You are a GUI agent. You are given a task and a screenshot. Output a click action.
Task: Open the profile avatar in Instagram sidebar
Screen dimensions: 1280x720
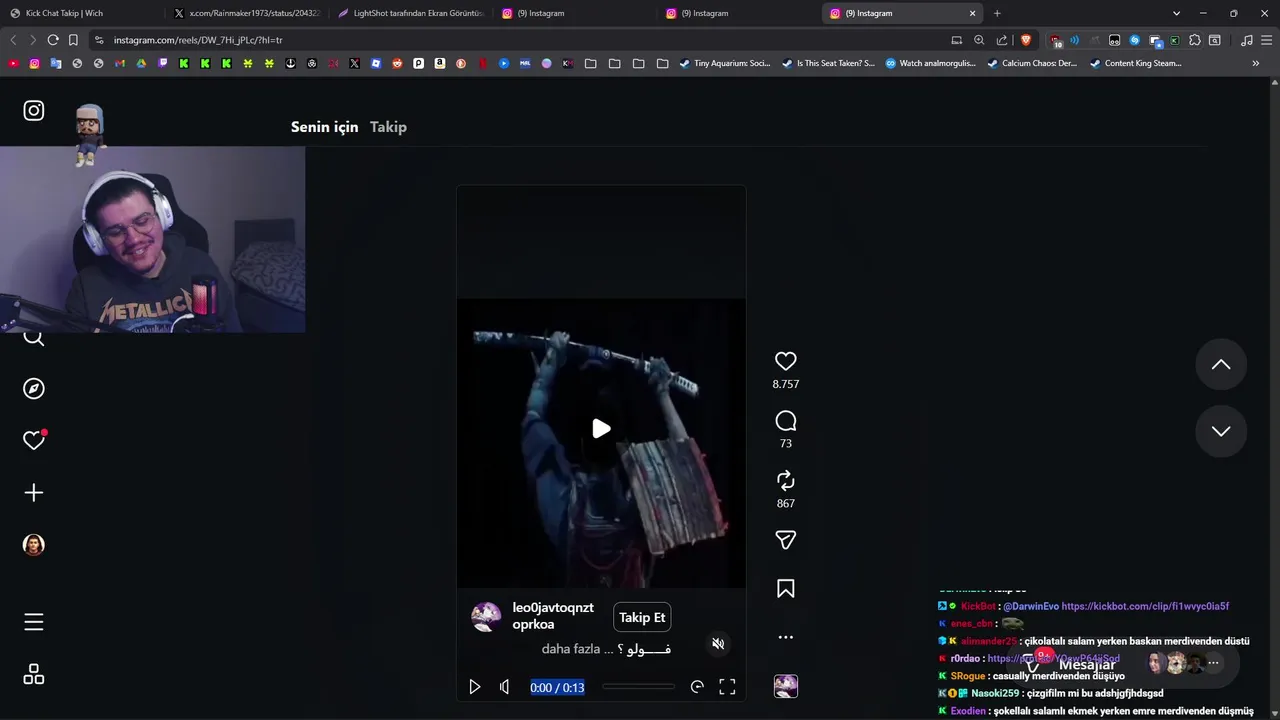click(34, 544)
